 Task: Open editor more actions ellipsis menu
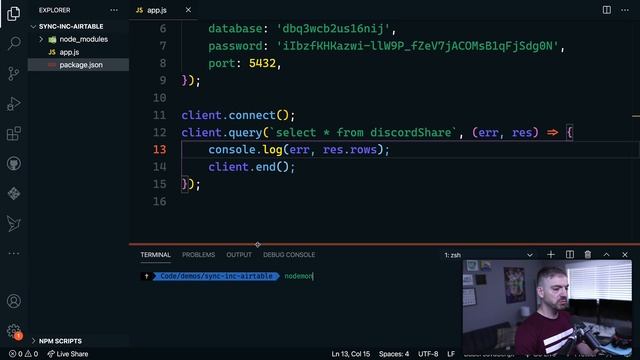point(625,10)
